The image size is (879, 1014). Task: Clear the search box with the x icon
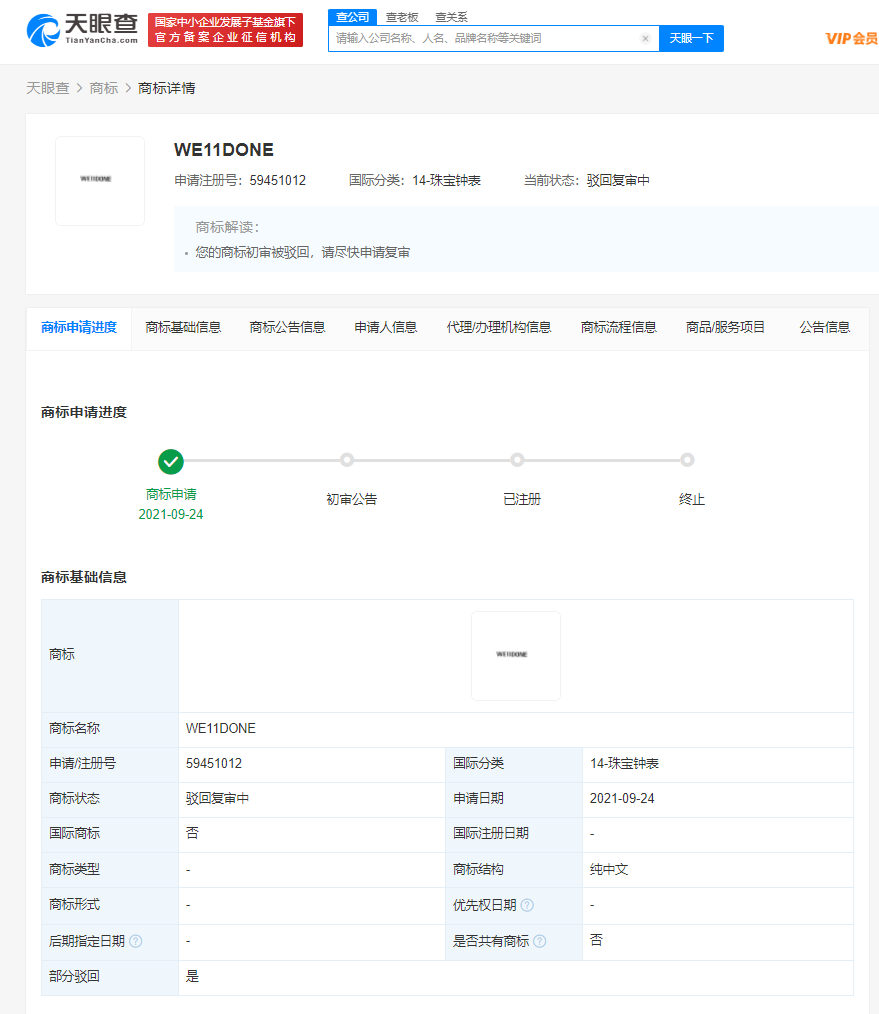click(x=645, y=38)
